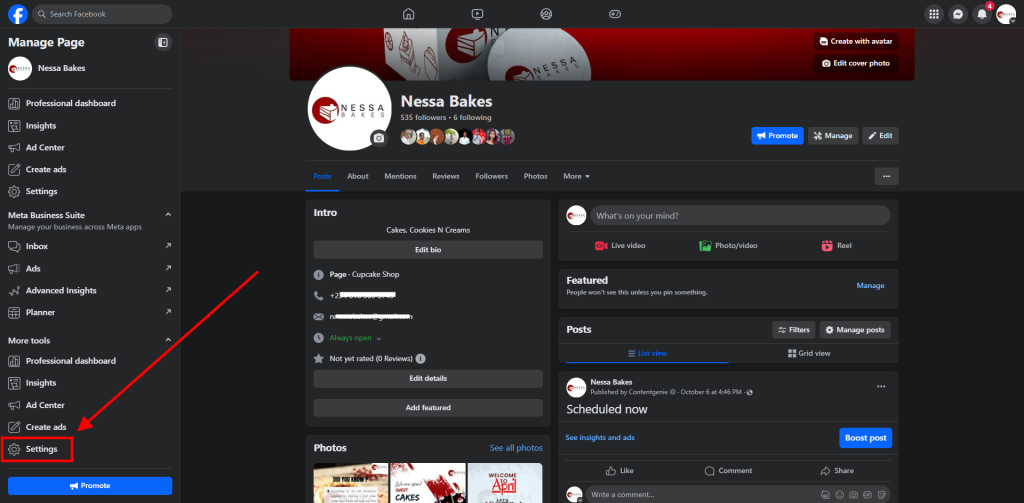Screen dimensions: 1024x503
Task: Switch to the Followers tab
Action: coord(492,176)
